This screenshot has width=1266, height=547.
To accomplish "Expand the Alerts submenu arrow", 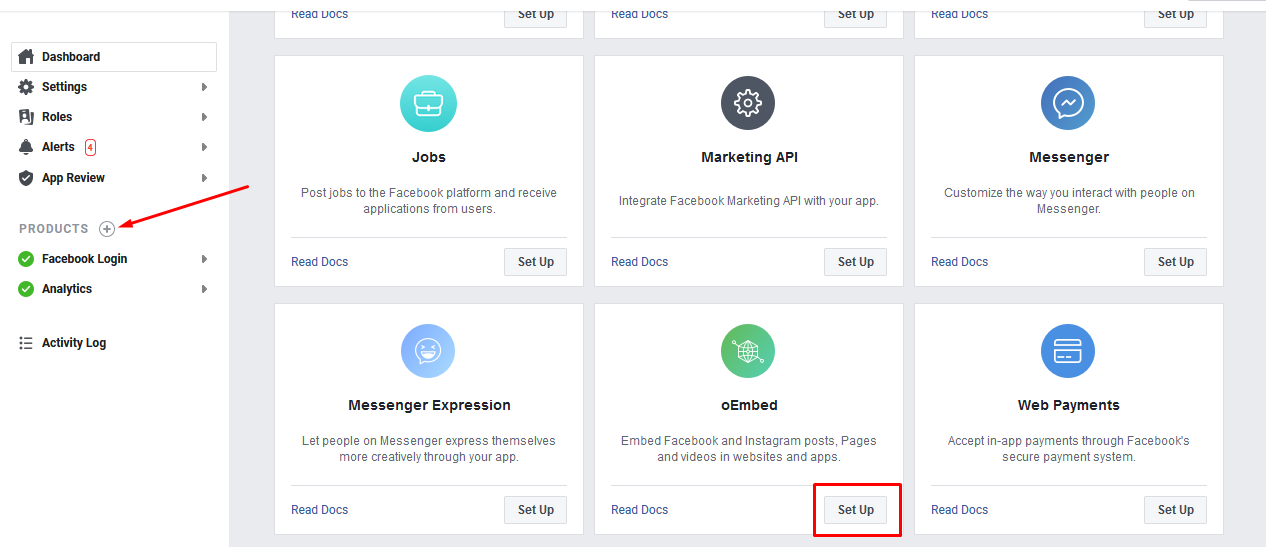I will (204, 147).
